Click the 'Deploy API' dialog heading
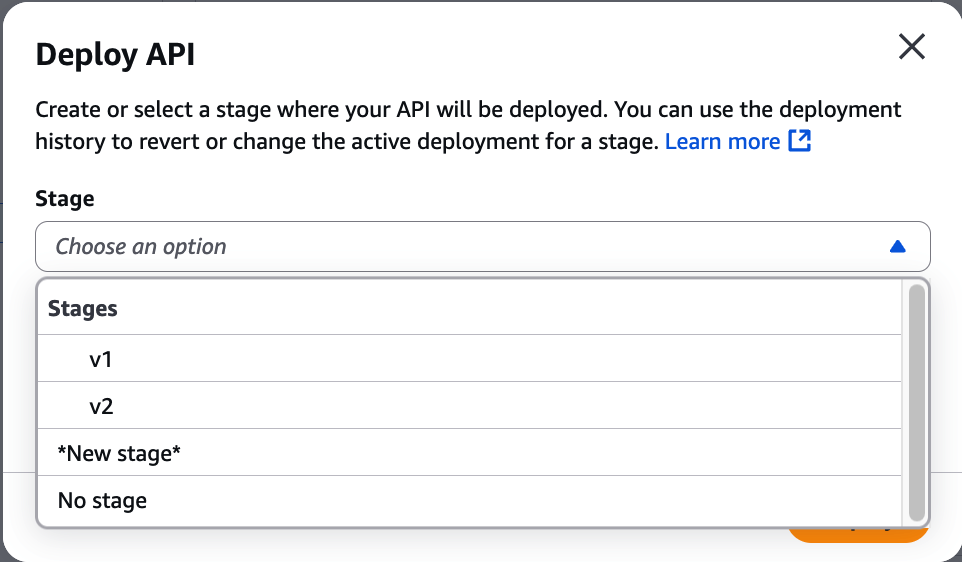The image size is (962, 562). 115,54
